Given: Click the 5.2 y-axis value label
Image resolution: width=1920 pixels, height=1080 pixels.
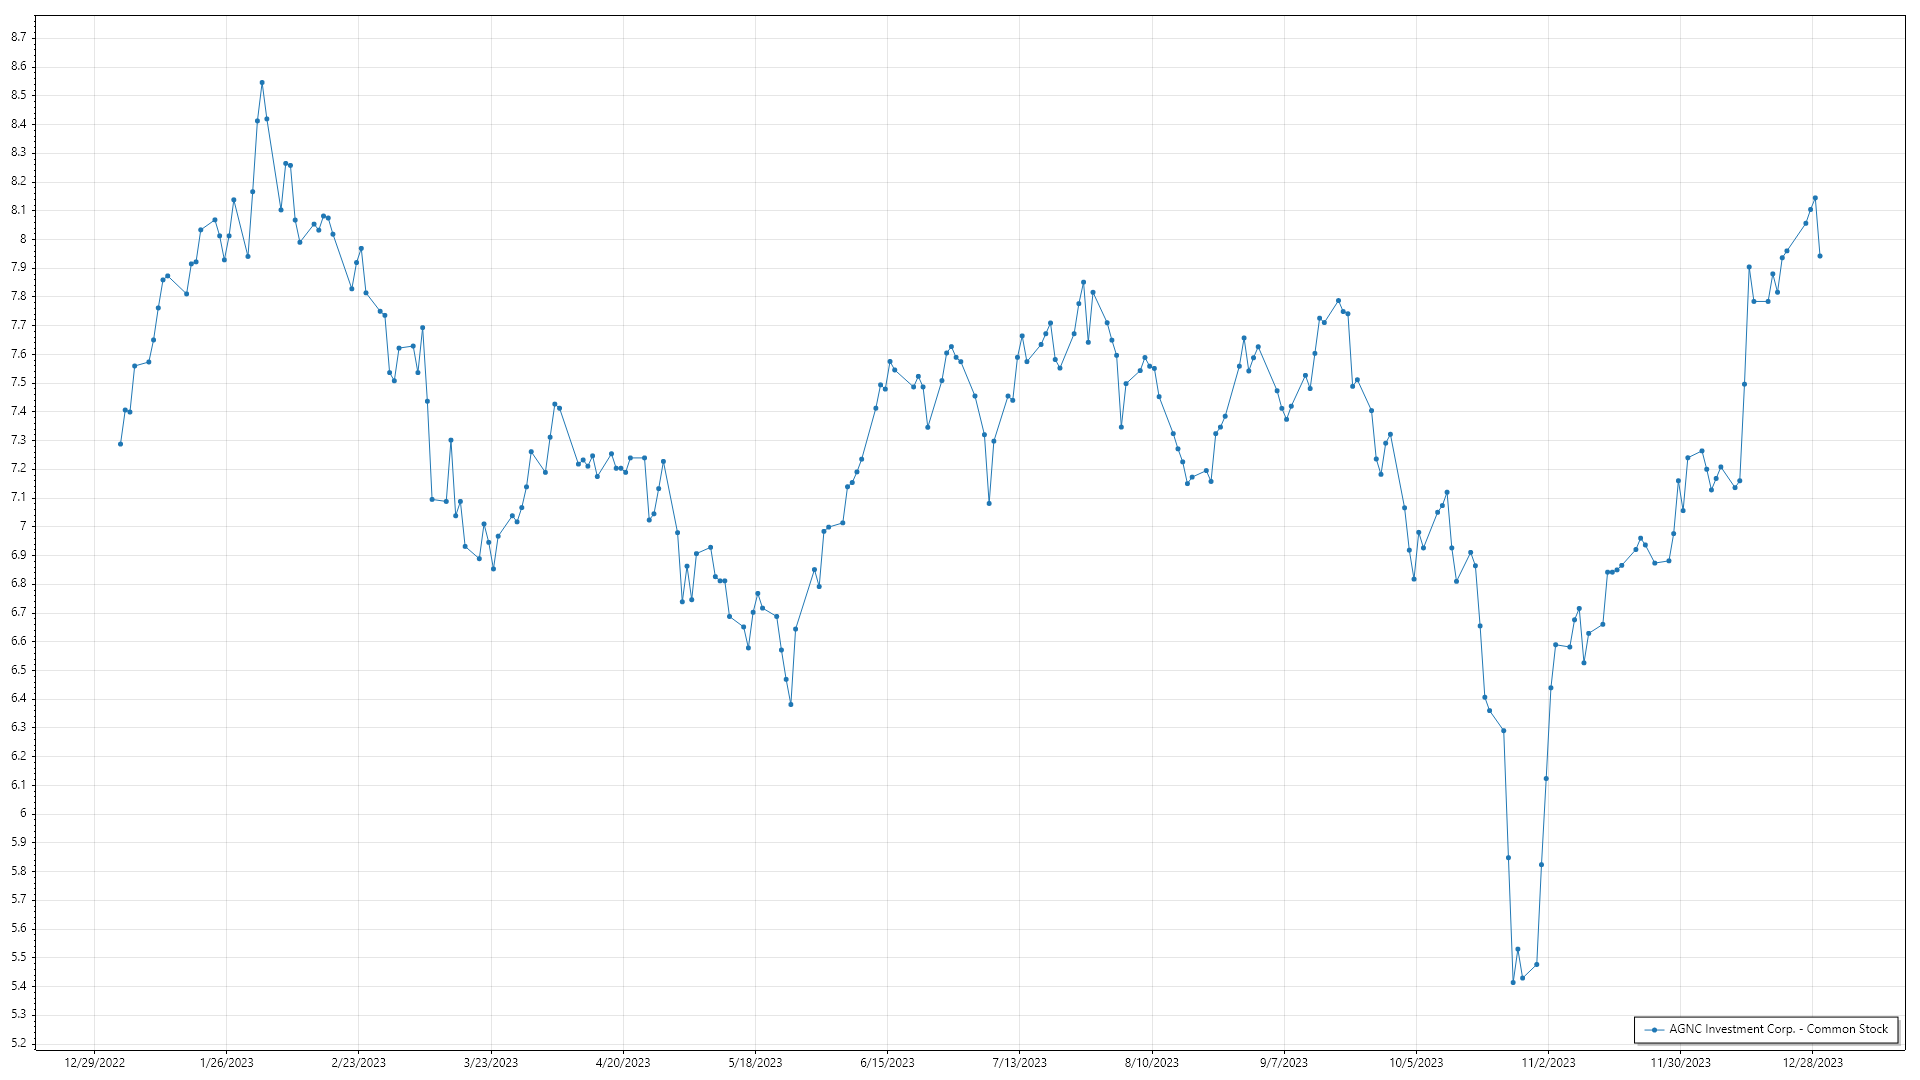Looking at the screenshot, I should click(19, 1043).
